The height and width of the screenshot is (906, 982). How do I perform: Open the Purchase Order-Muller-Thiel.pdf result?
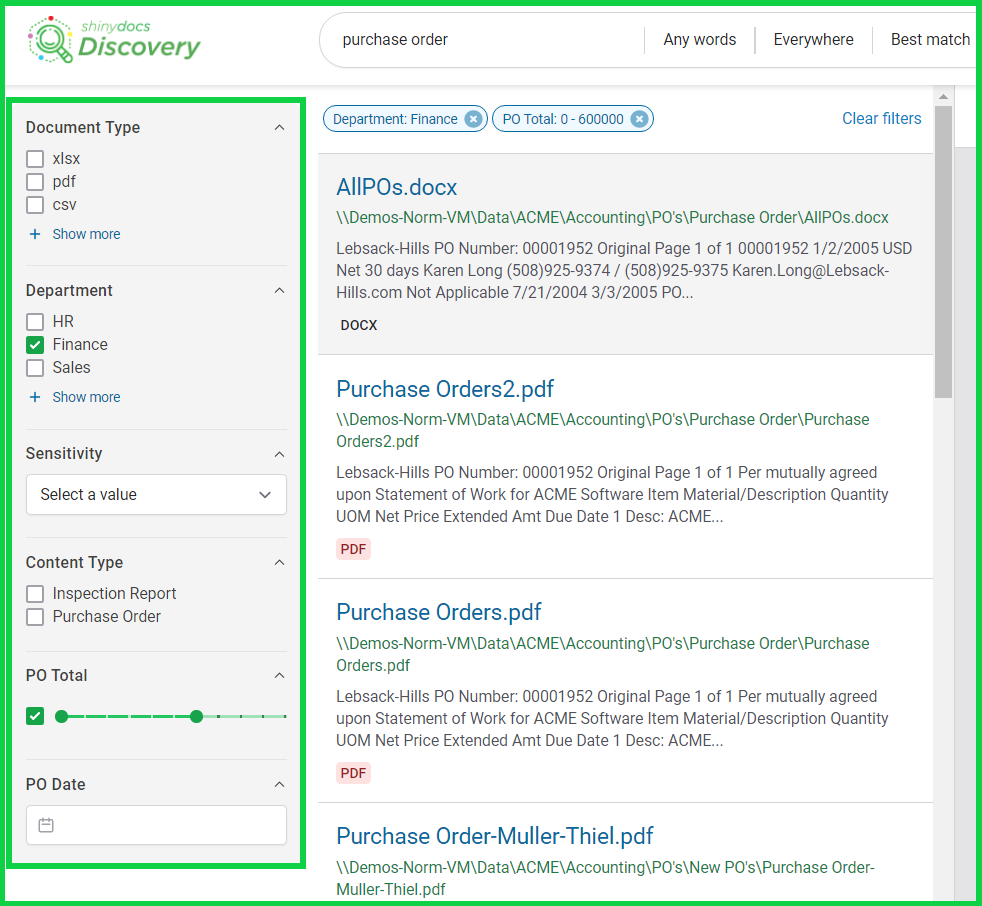[494, 836]
